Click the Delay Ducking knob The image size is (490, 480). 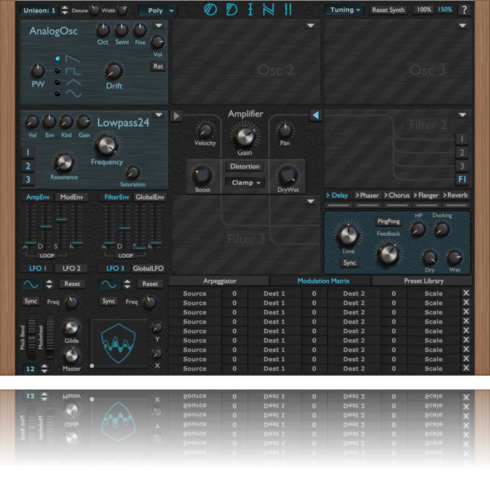(x=442, y=229)
